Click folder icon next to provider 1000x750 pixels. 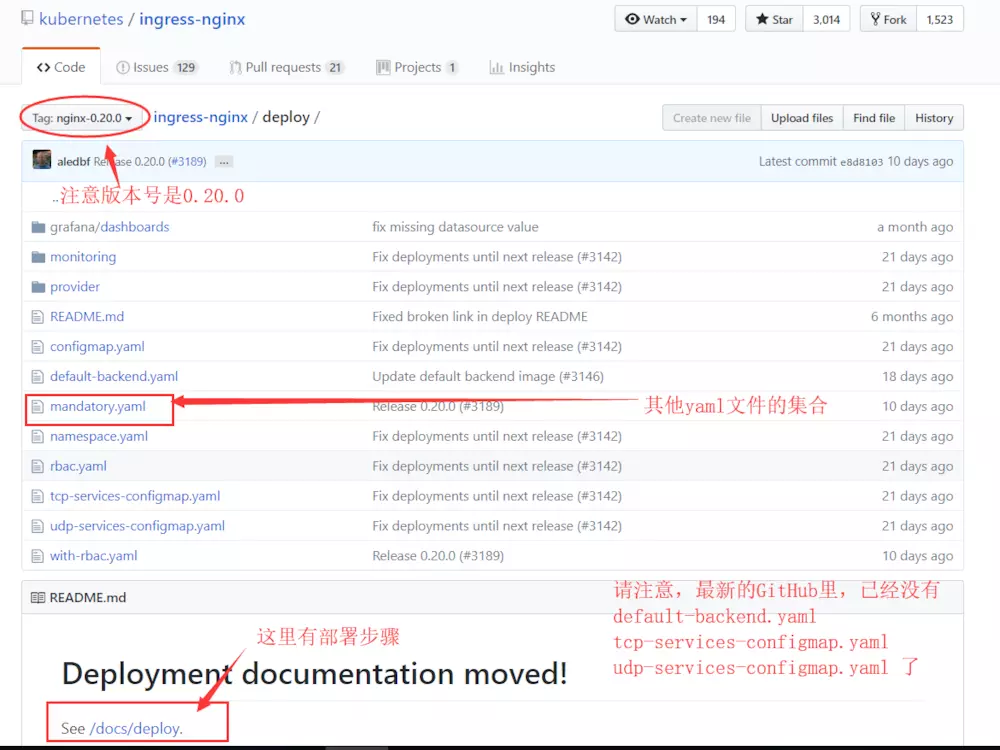click(38, 287)
